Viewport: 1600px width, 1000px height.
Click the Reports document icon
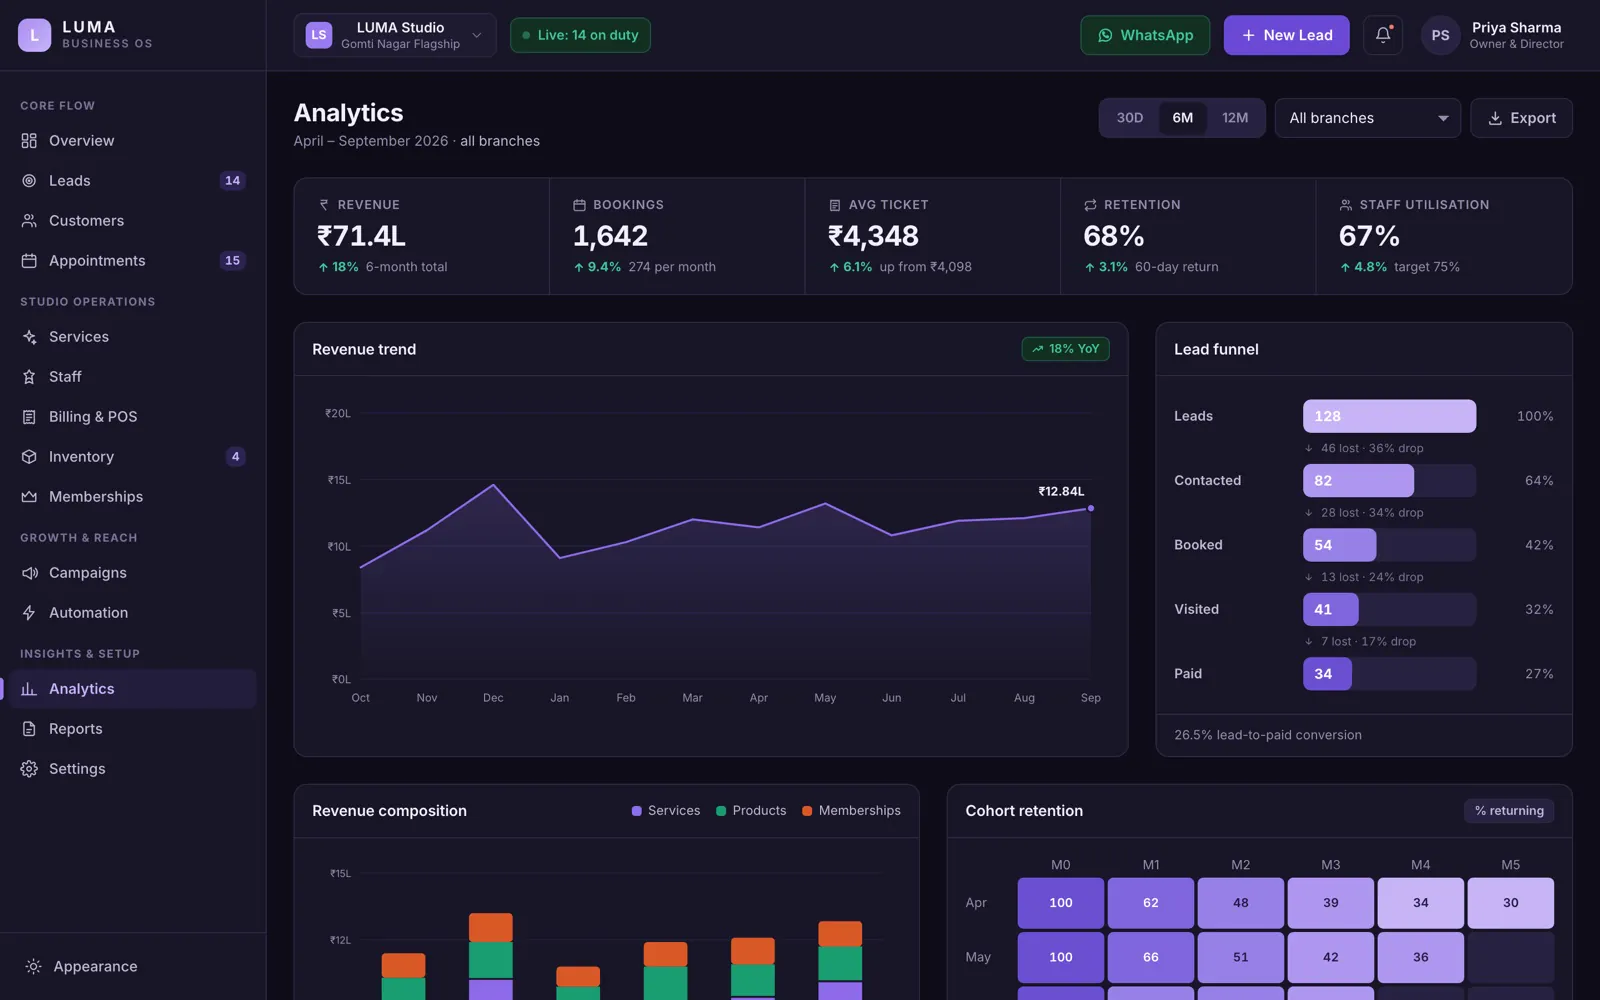tap(29, 729)
